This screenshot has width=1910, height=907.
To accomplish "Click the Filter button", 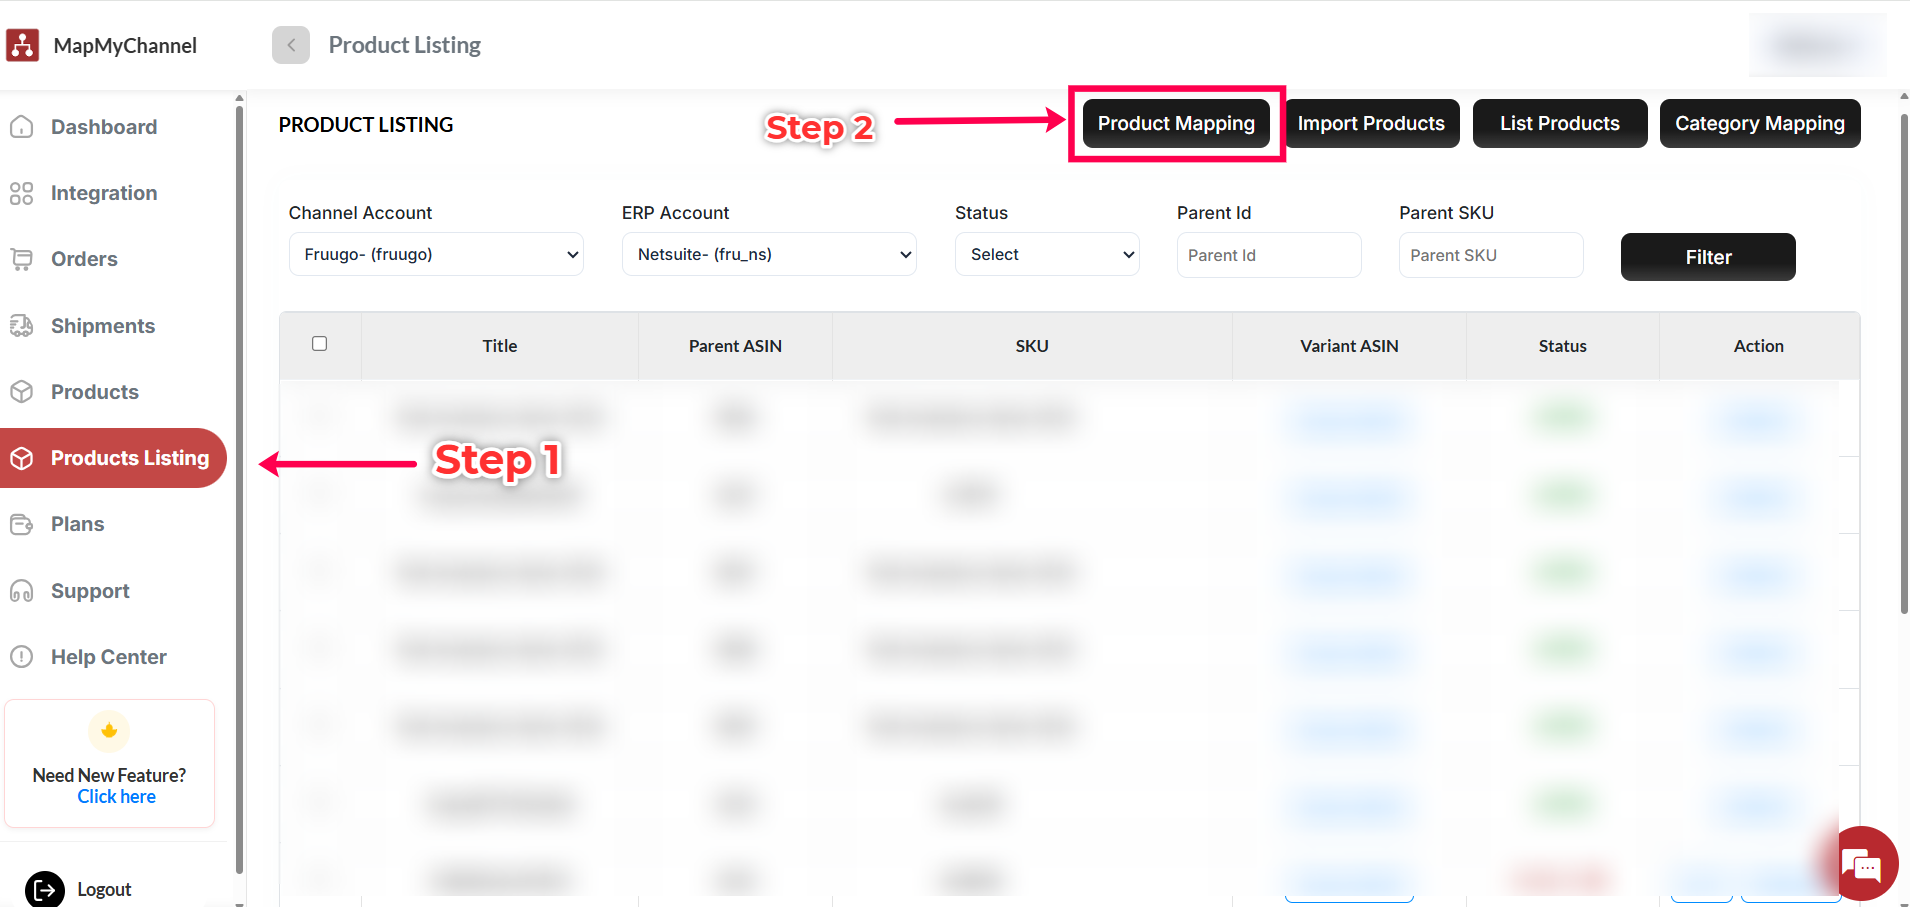I will coord(1707,257).
